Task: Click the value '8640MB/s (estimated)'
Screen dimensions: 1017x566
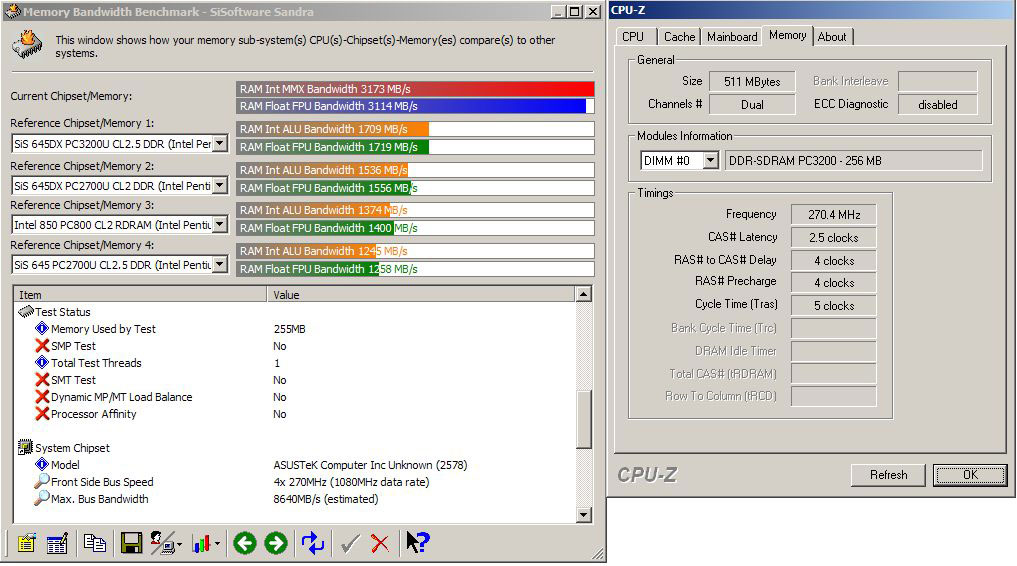Action: tap(326, 499)
